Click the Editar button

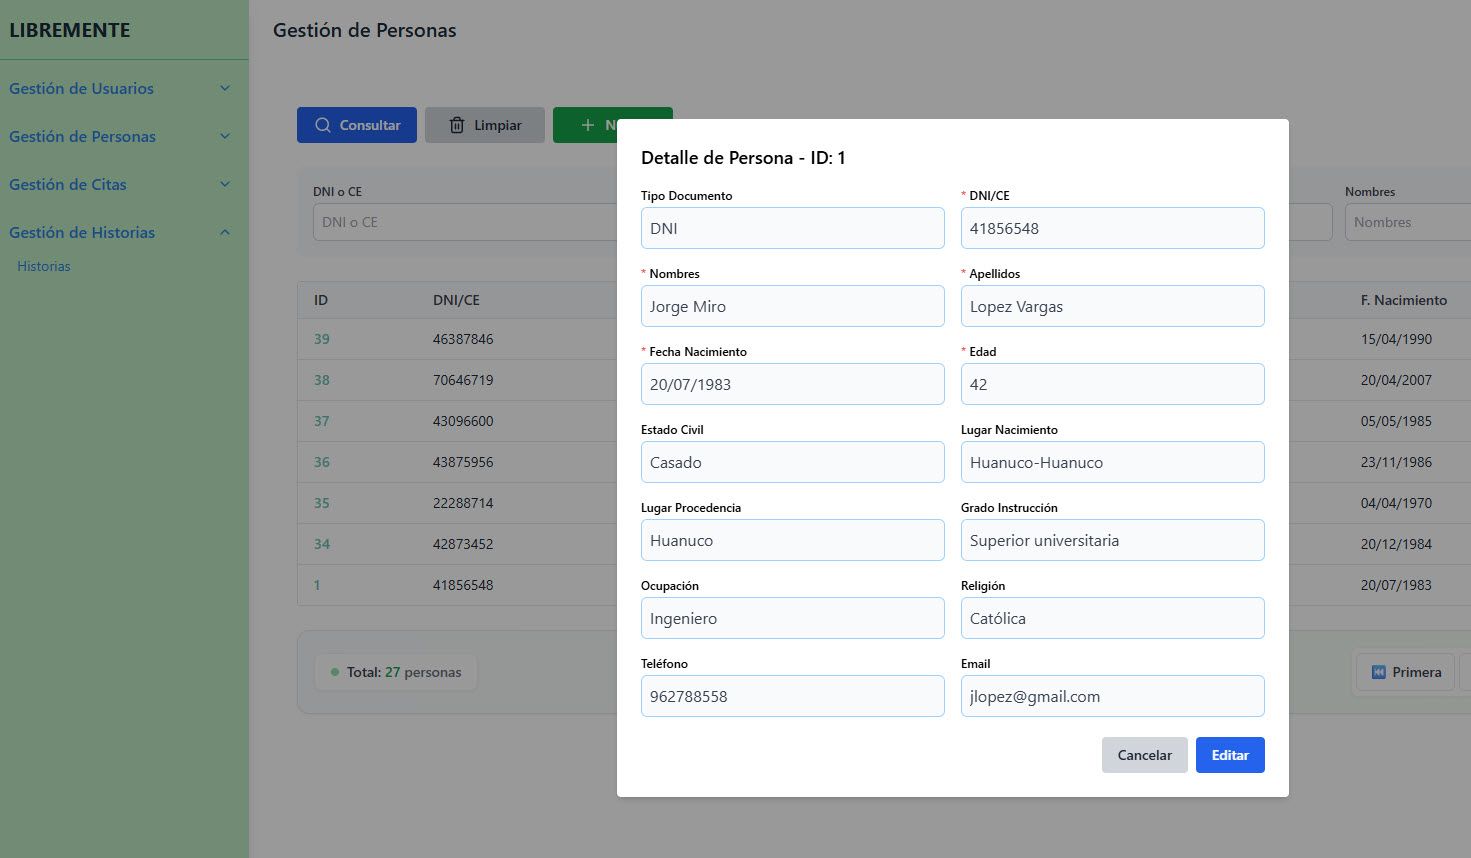tap(1230, 755)
